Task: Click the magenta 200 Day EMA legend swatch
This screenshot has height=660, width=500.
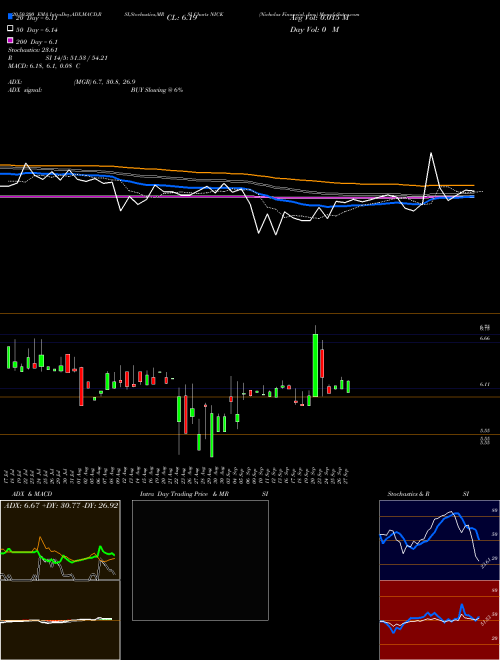Action: tap(10, 40)
